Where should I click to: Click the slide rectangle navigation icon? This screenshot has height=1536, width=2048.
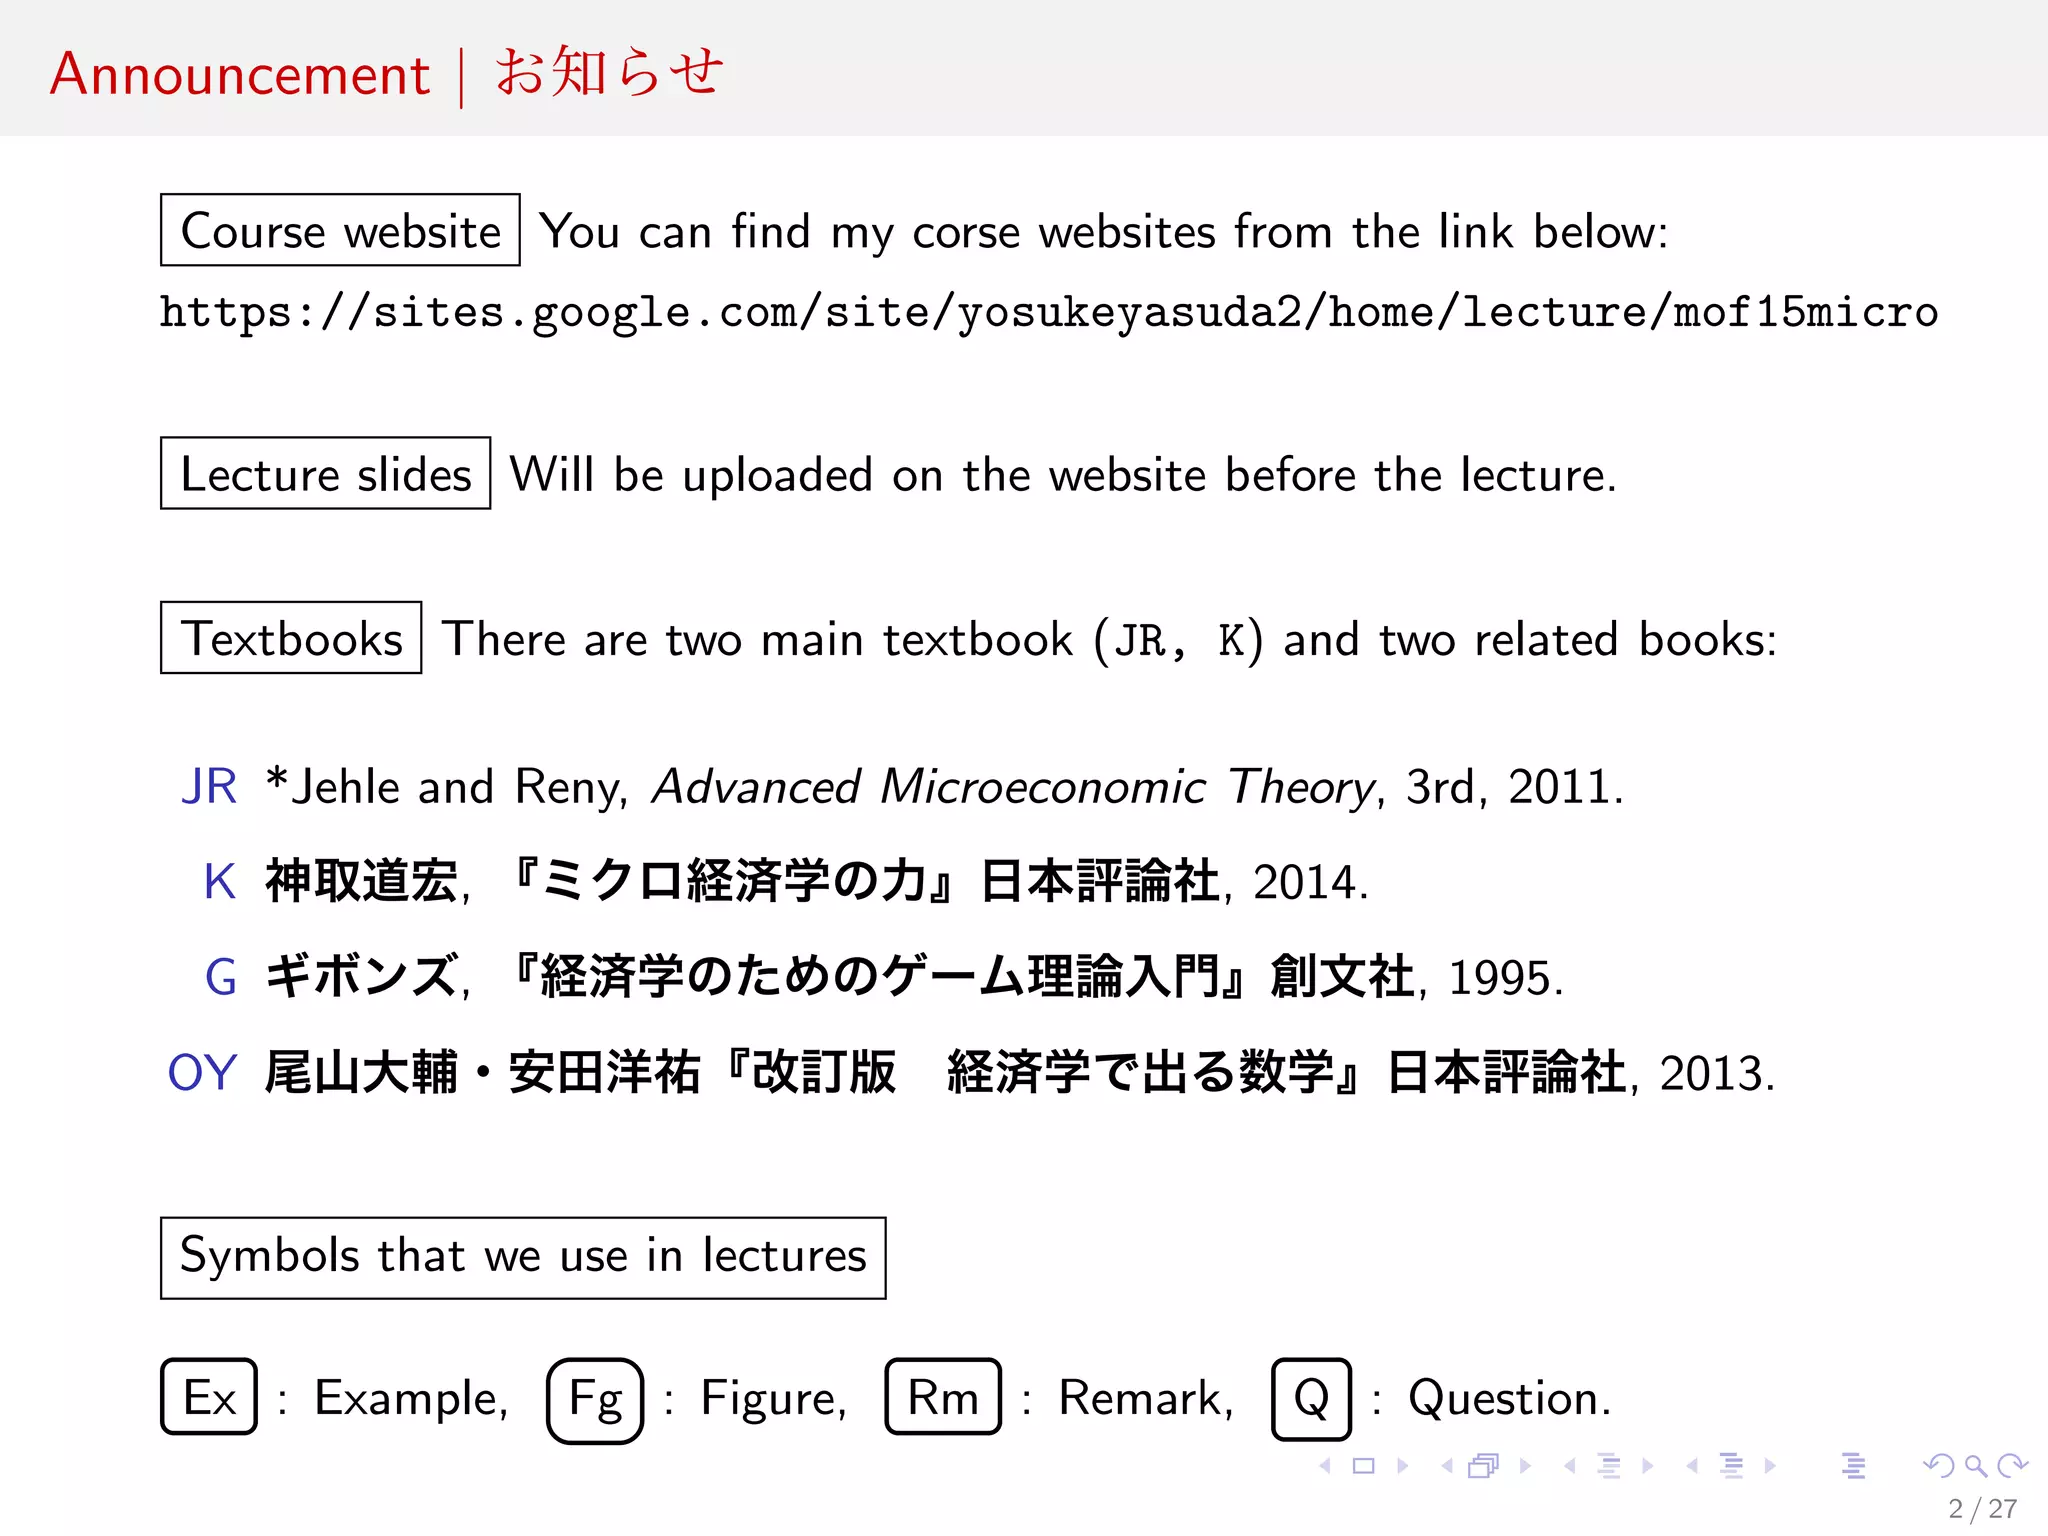(x=1363, y=1466)
